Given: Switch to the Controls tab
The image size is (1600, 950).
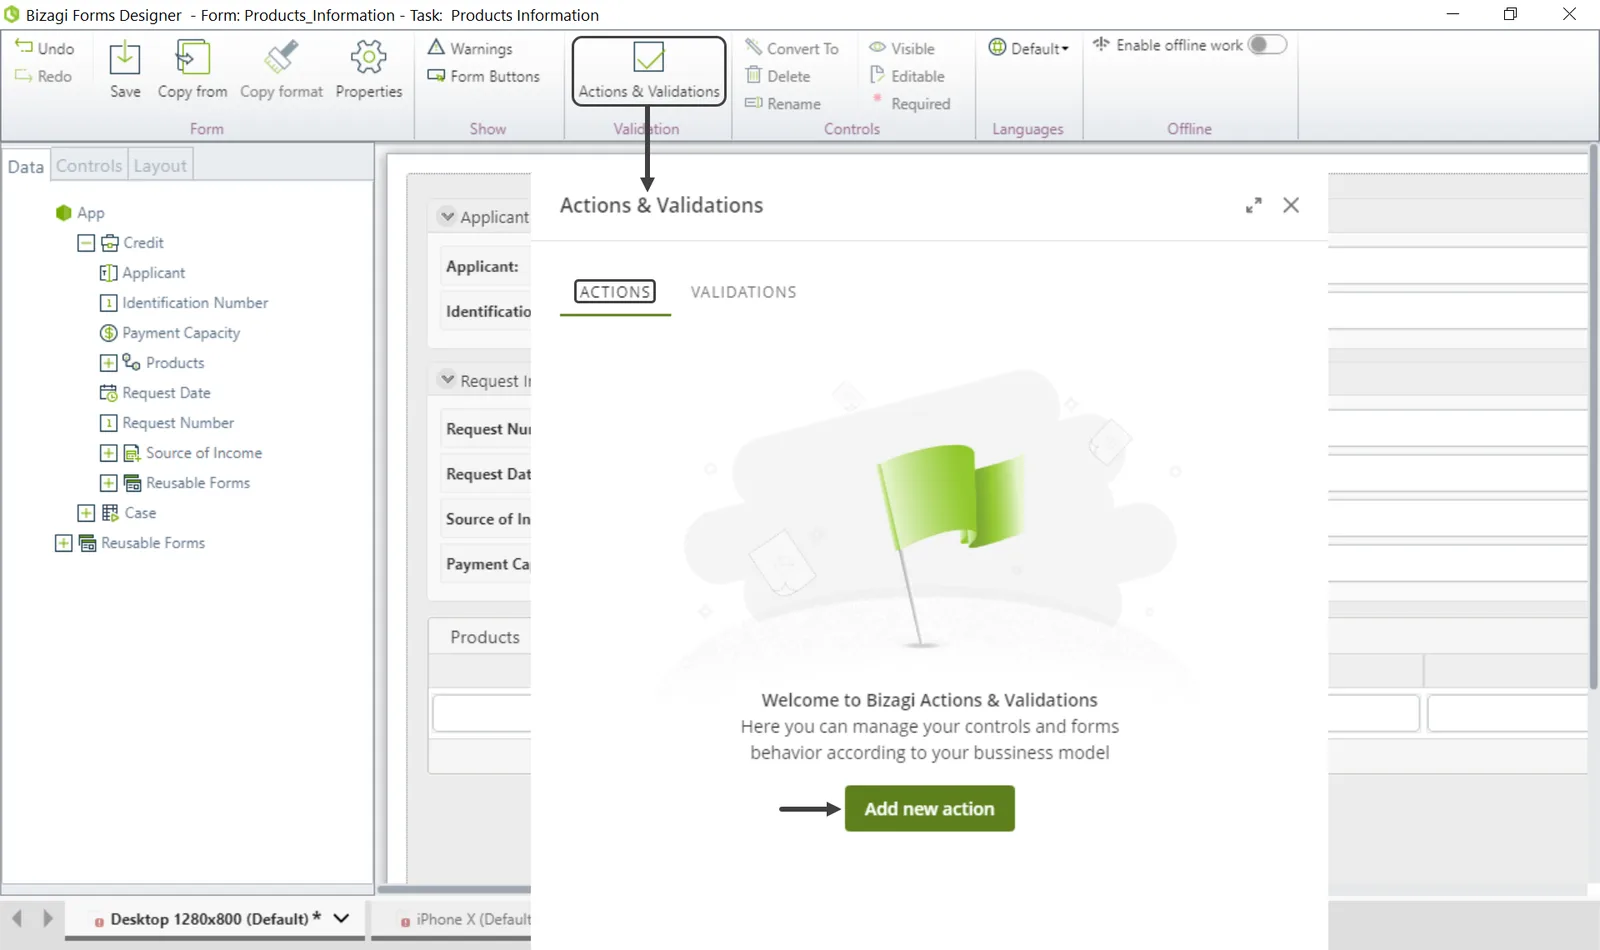Looking at the screenshot, I should tap(89, 166).
